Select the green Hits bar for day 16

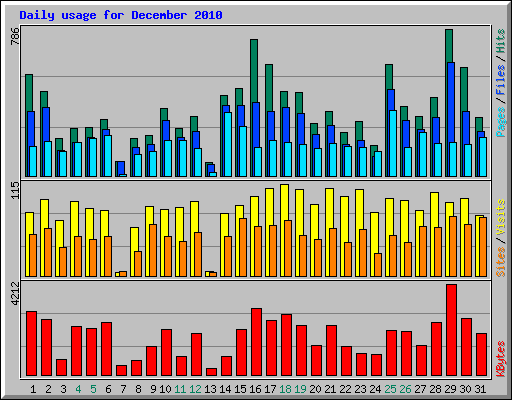pyautogui.click(x=254, y=71)
